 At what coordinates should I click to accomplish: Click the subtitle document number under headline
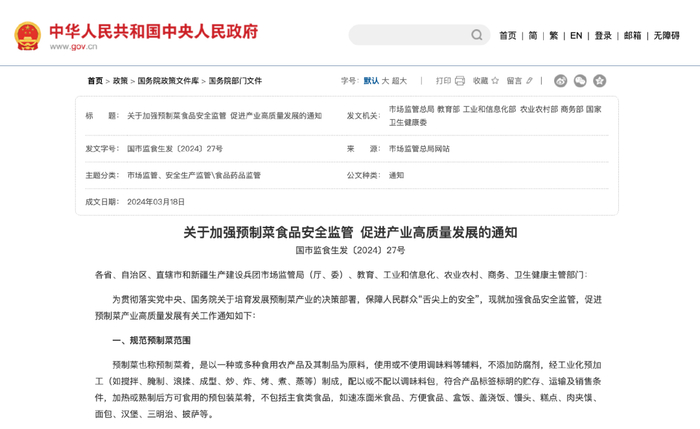(x=350, y=250)
